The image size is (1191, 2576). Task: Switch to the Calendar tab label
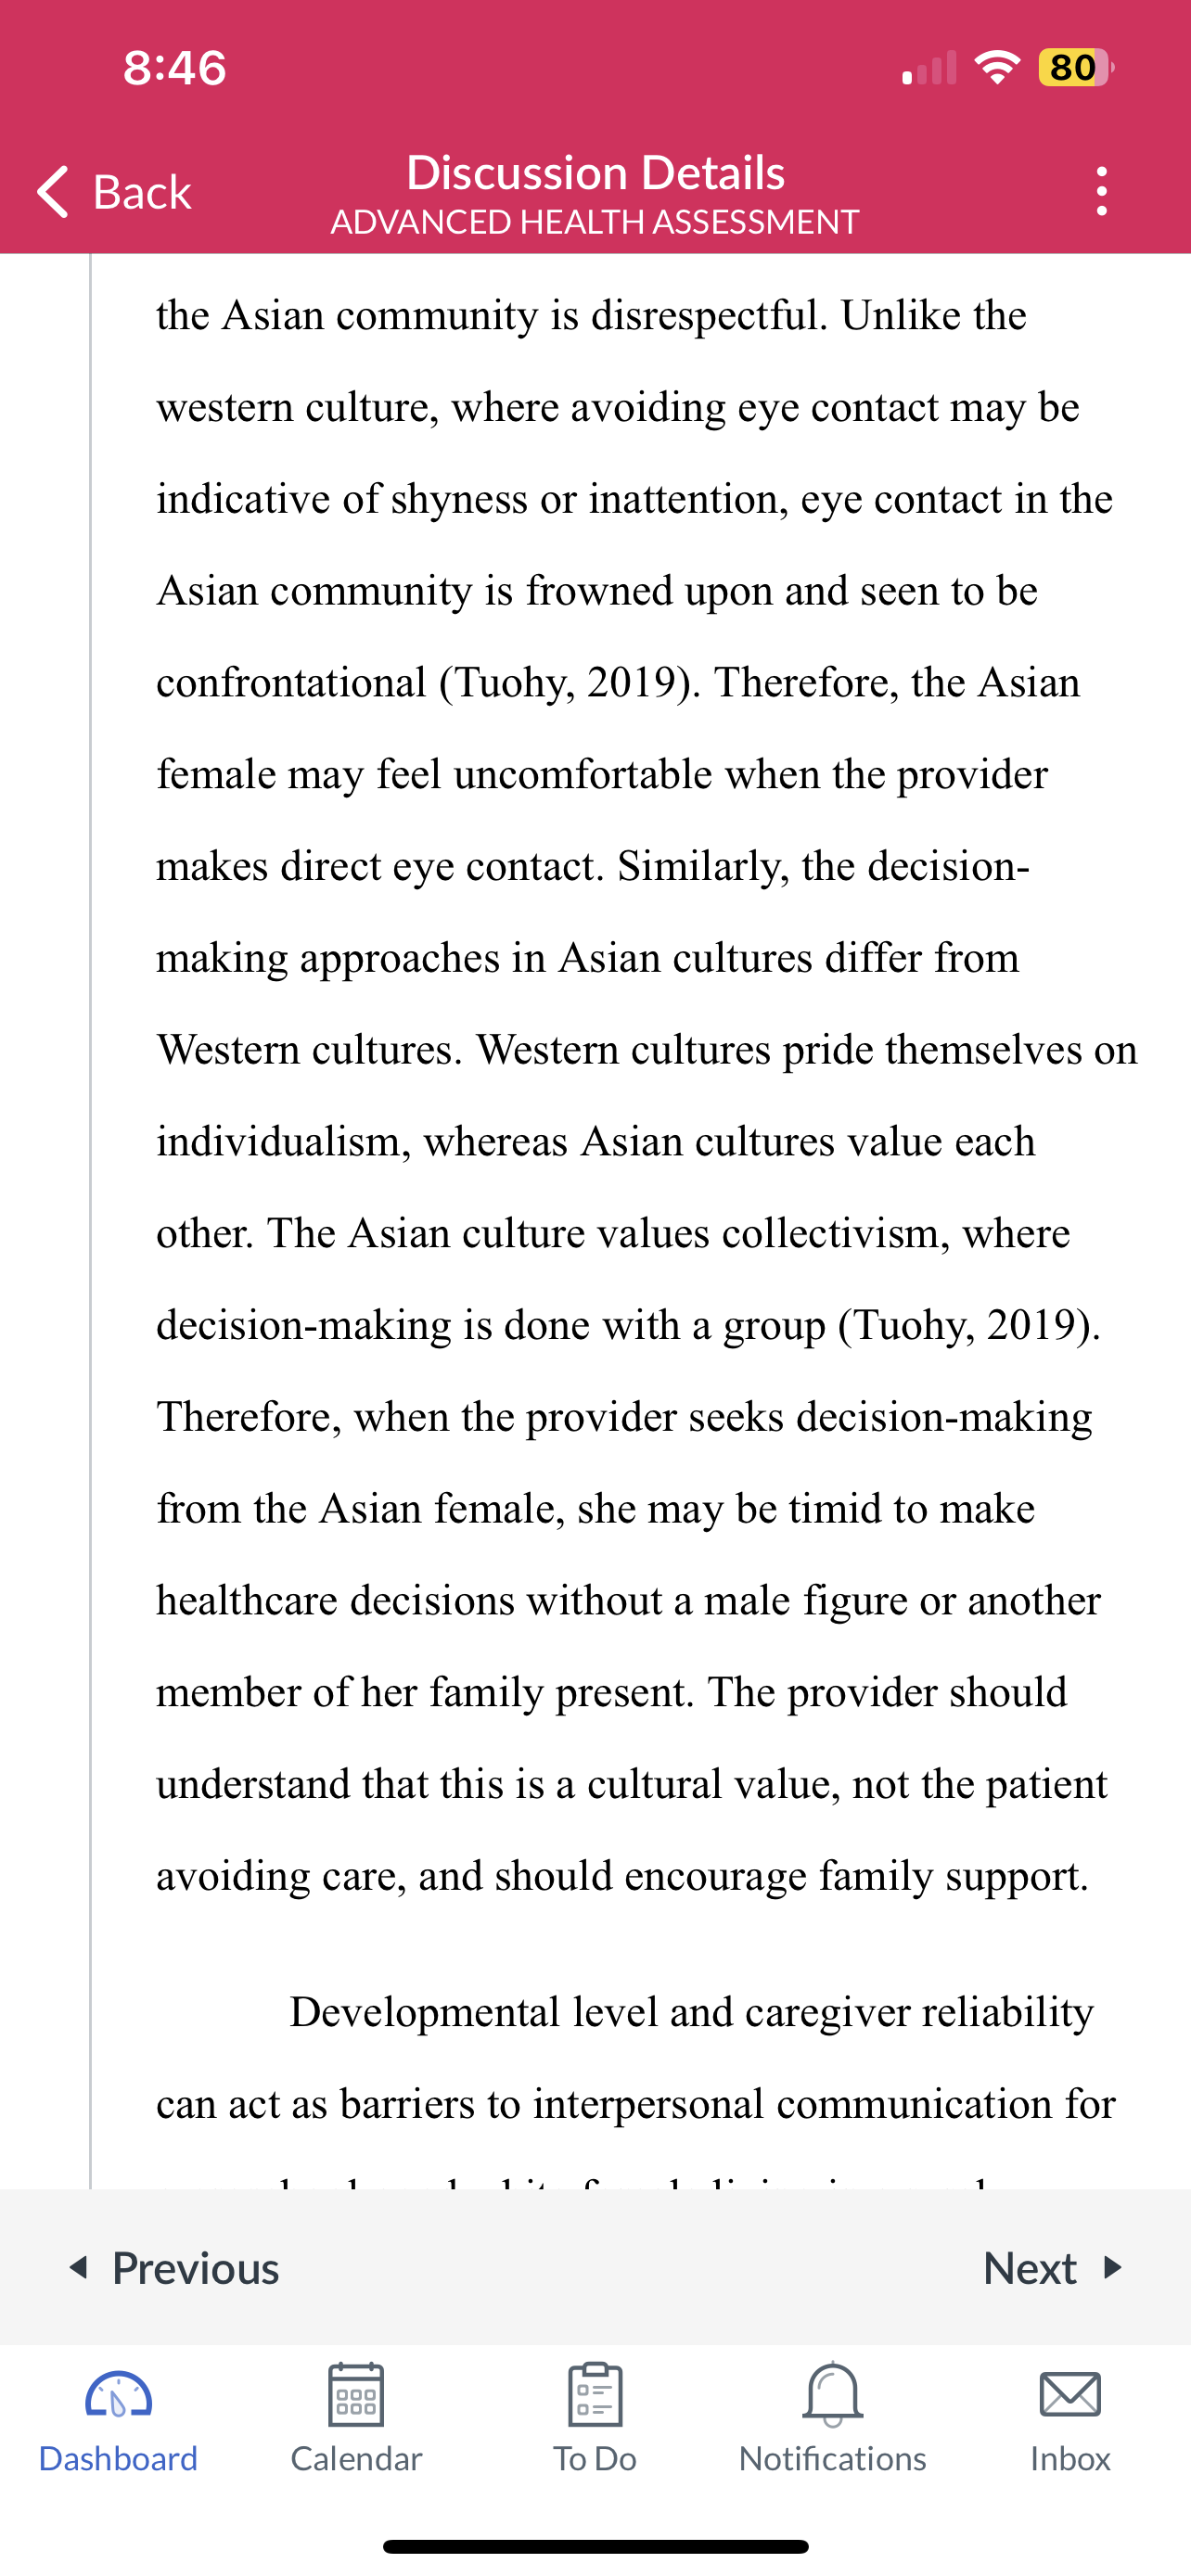tap(356, 2458)
